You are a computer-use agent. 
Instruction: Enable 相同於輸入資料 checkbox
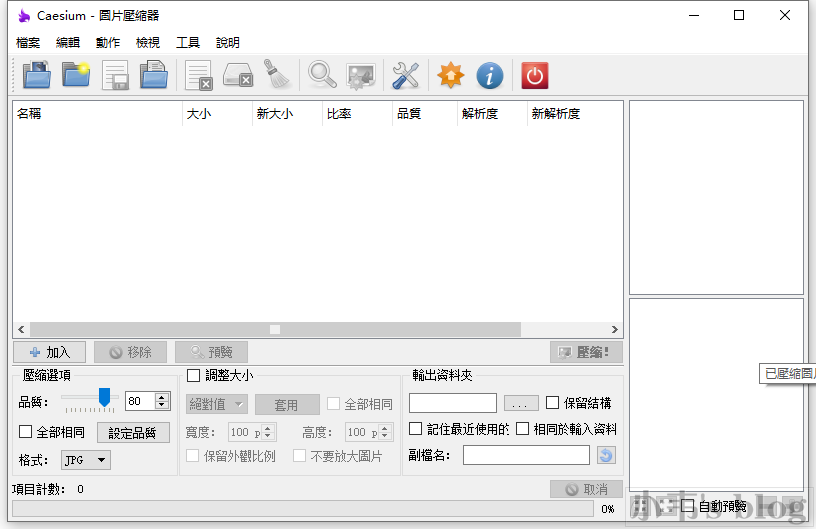pyautogui.click(x=522, y=429)
